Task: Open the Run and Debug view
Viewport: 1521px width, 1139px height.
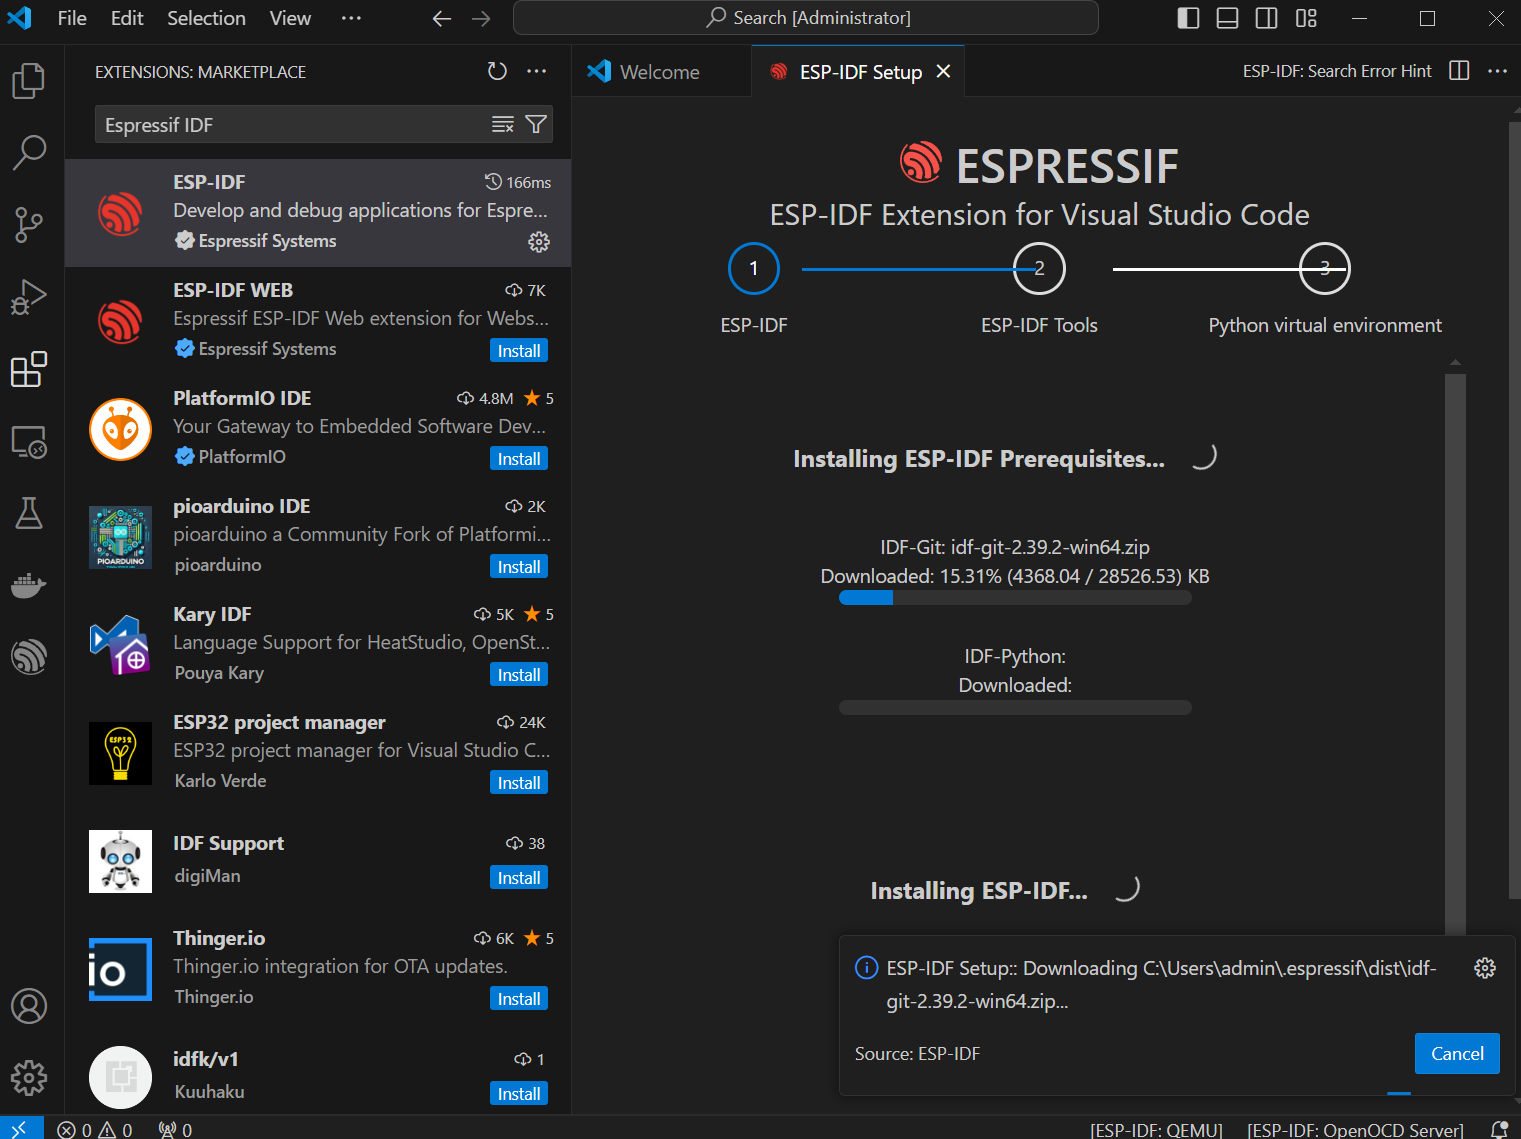Action: tap(29, 297)
